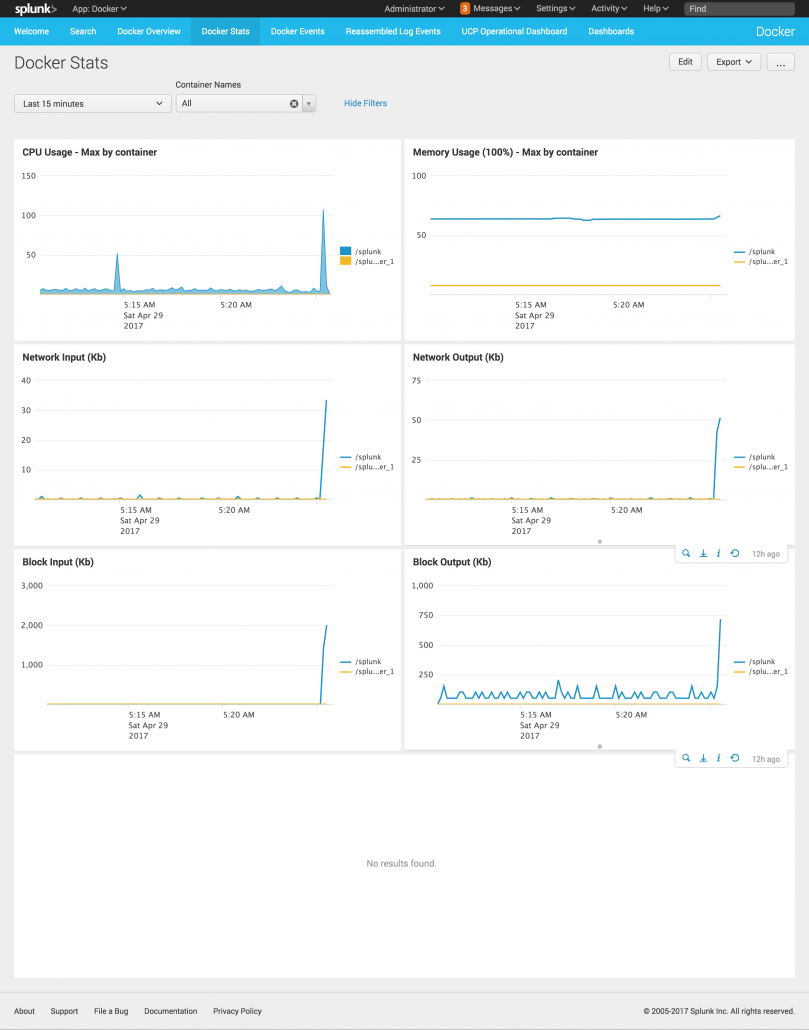809x1030 pixels.
Task: Open the Last 15 minutes time range dropdown
Action: click(x=93, y=104)
